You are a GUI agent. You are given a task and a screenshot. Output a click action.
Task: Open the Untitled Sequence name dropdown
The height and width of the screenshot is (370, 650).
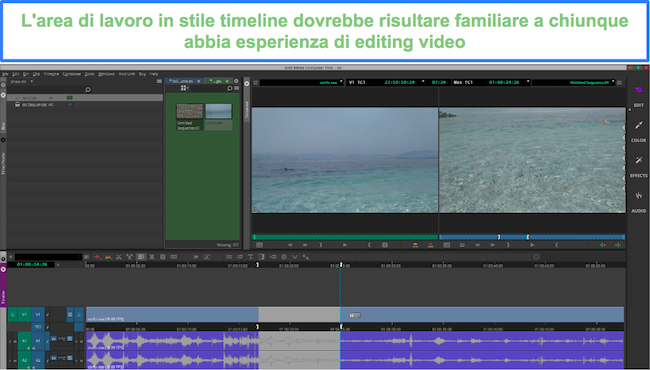614,82
